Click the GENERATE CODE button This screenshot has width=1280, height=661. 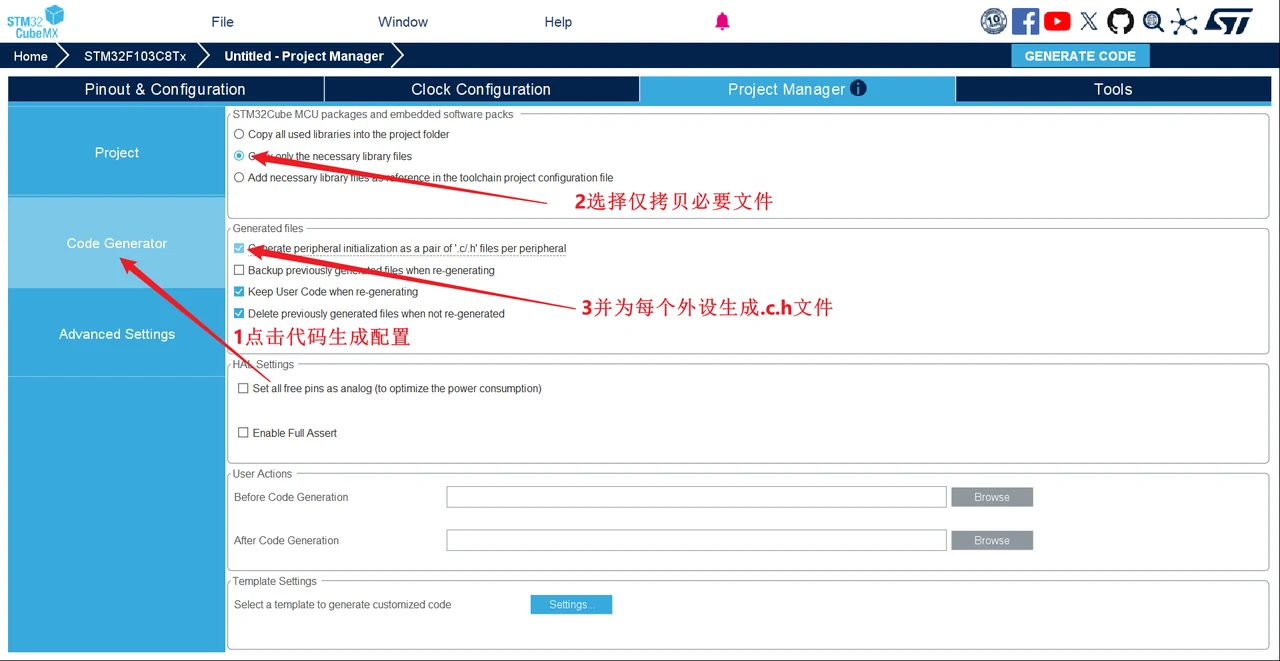[x=1080, y=56]
